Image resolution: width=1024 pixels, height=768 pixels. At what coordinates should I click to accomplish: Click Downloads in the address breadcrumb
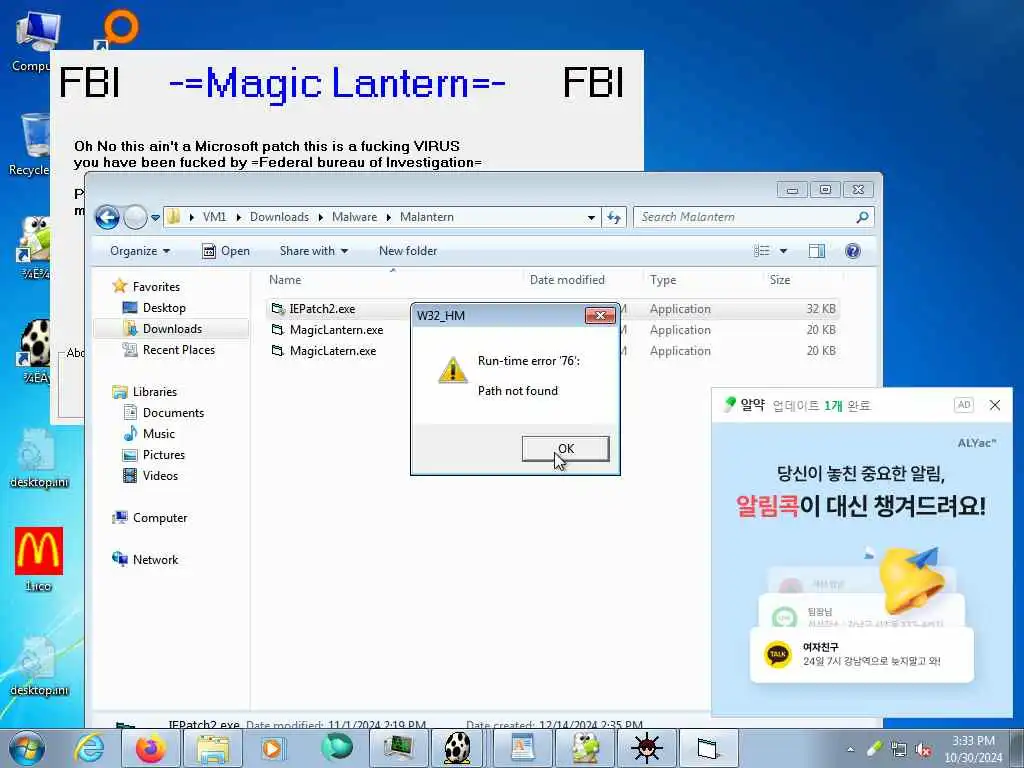[279, 217]
